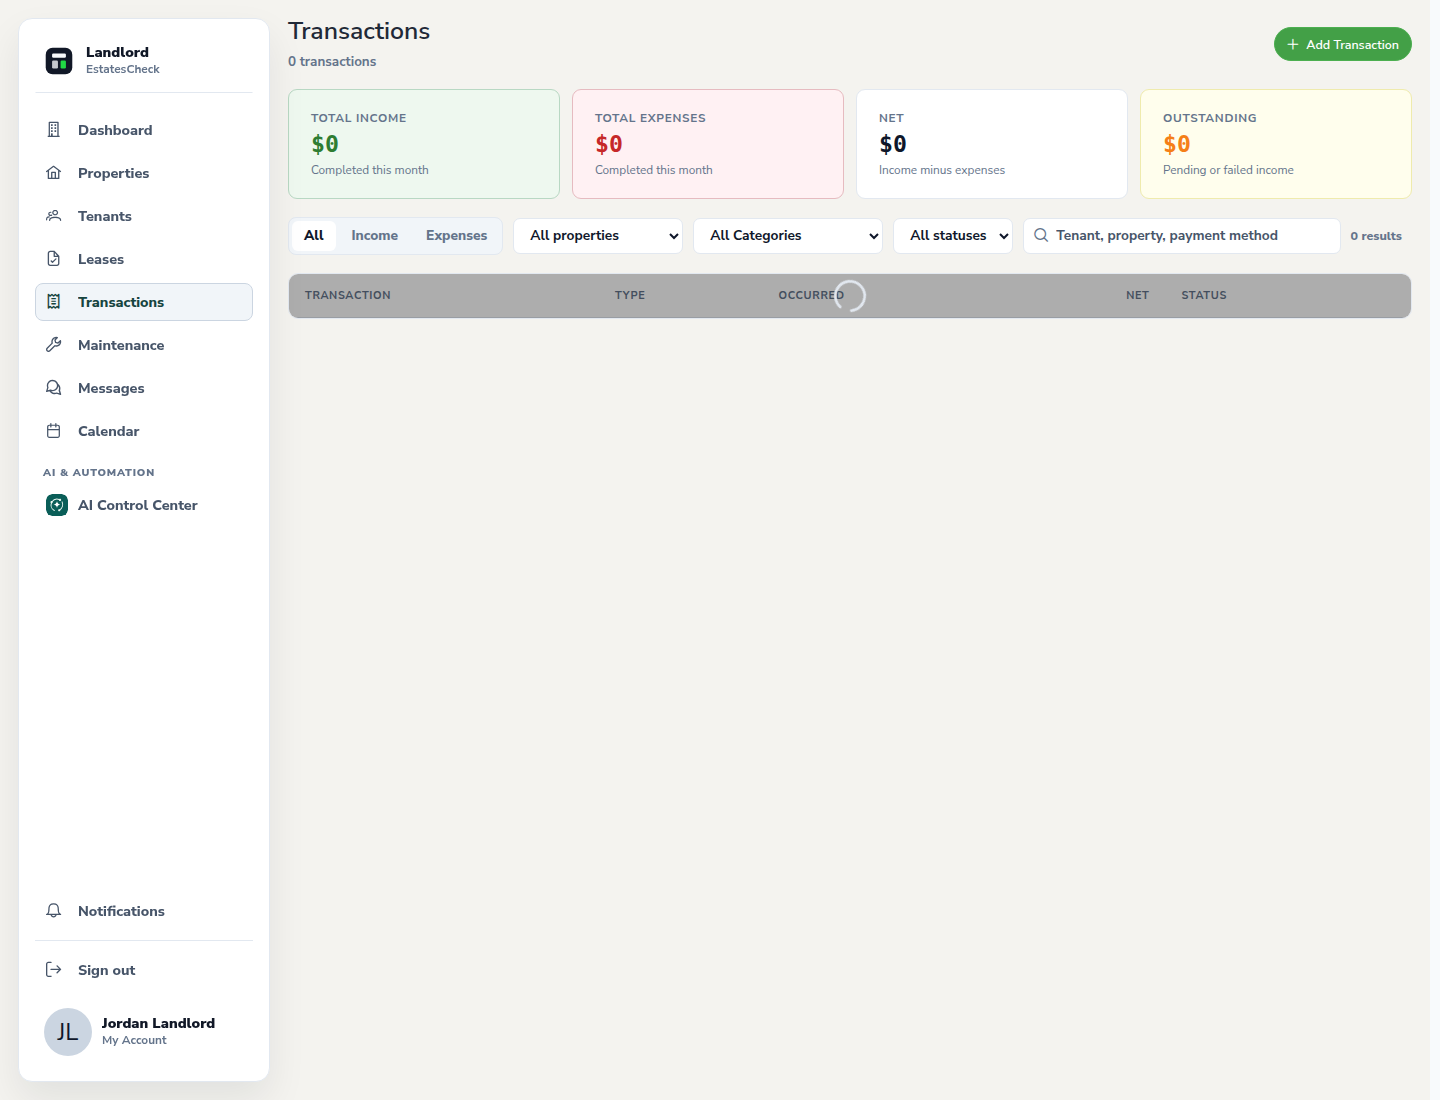Image resolution: width=1440 pixels, height=1100 pixels.
Task: Click the EstatesCheck logo icon
Action: pos(59,61)
